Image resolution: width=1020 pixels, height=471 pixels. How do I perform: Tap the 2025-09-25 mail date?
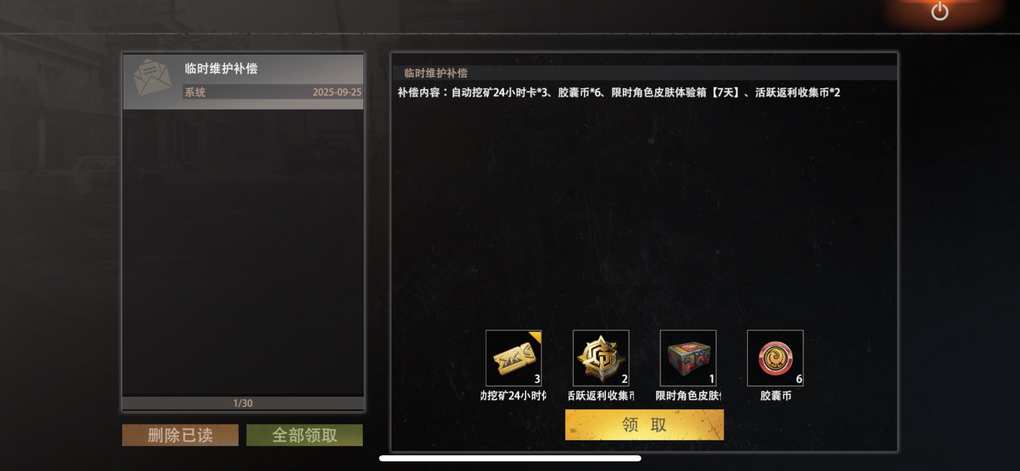pyautogui.click(x=336, y=92)
